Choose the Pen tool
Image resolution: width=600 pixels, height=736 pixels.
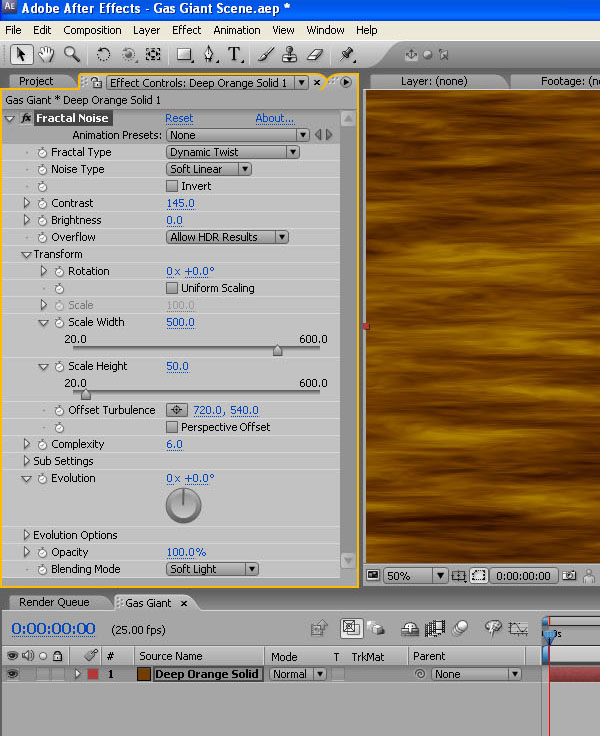click(x=209, y=55)
